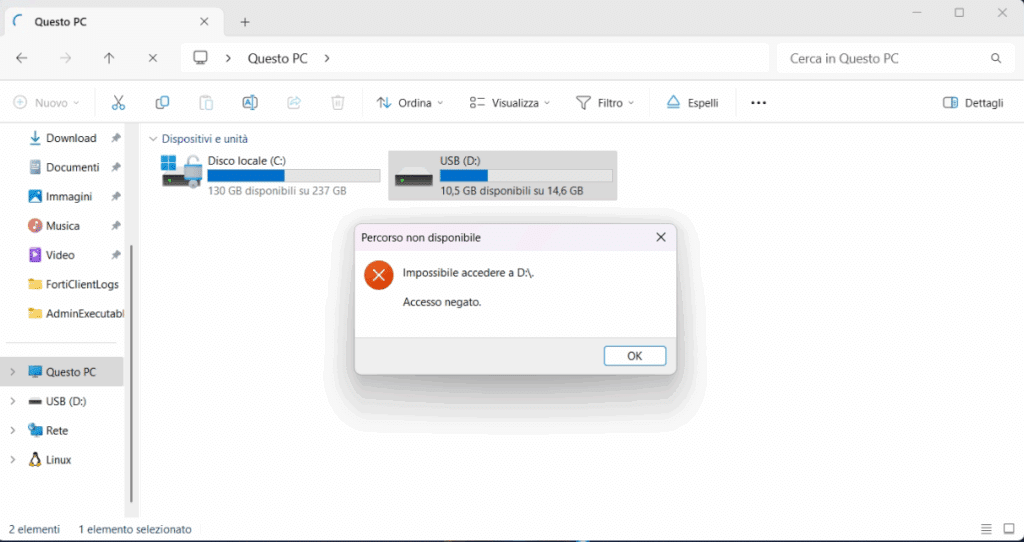The width and height of the screenshot is (1024, 542).
Task: Switch to large icons view in status bar
Action: click(1010, 529)
